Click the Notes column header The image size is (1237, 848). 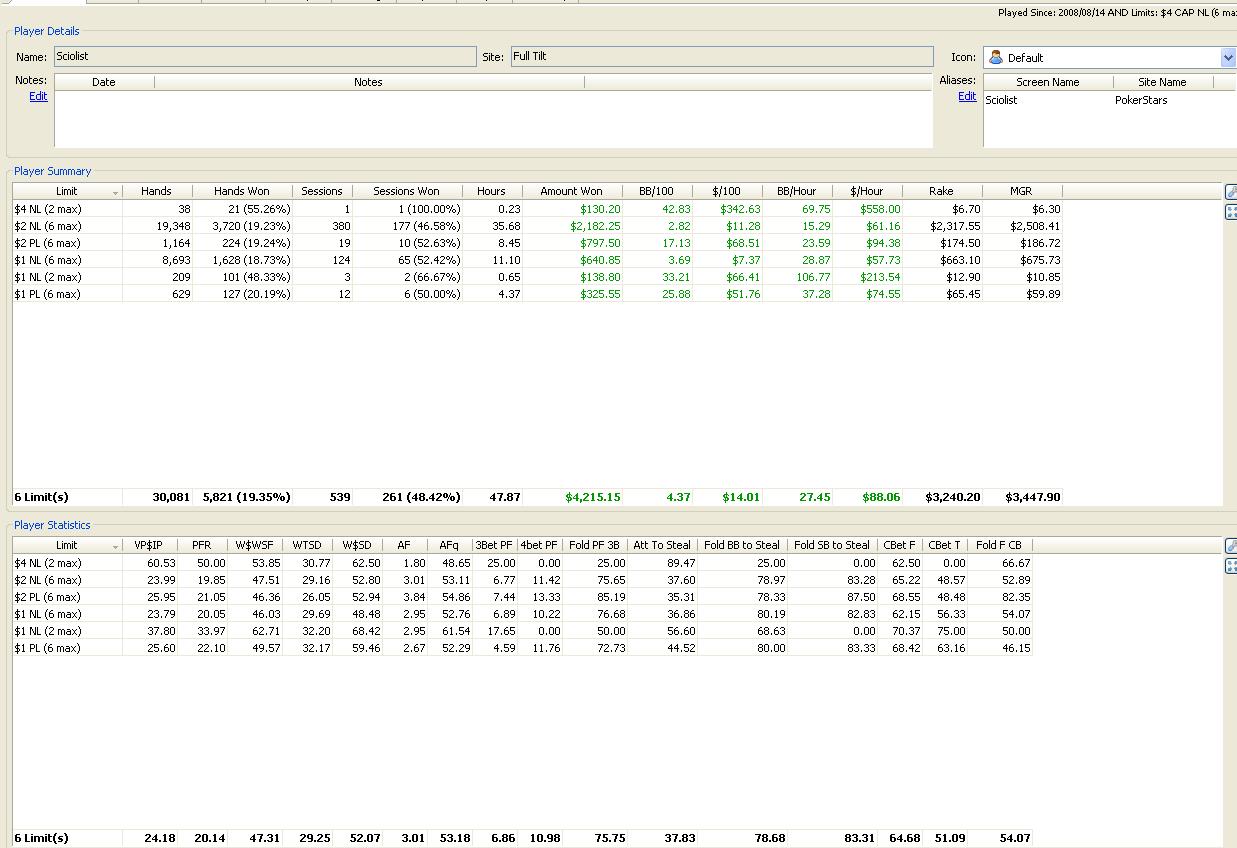368,82
